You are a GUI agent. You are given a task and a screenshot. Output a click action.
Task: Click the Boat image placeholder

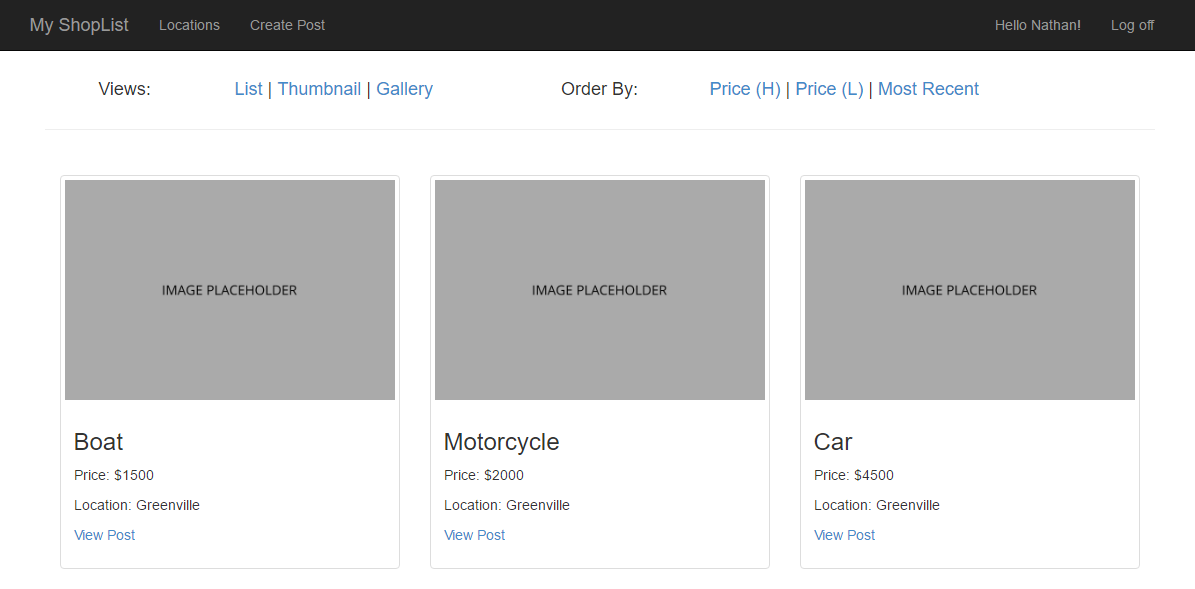(x=230, y=290)
